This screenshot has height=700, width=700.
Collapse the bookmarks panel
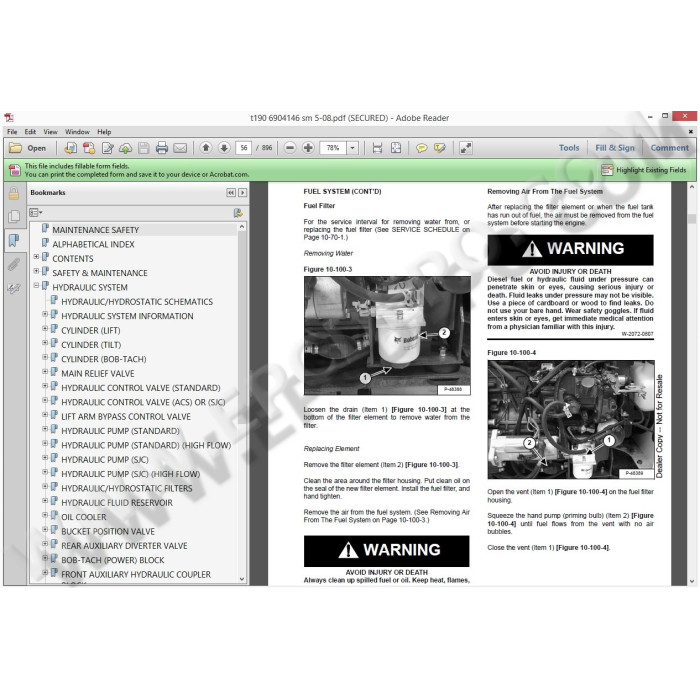(x=231, y=193)
